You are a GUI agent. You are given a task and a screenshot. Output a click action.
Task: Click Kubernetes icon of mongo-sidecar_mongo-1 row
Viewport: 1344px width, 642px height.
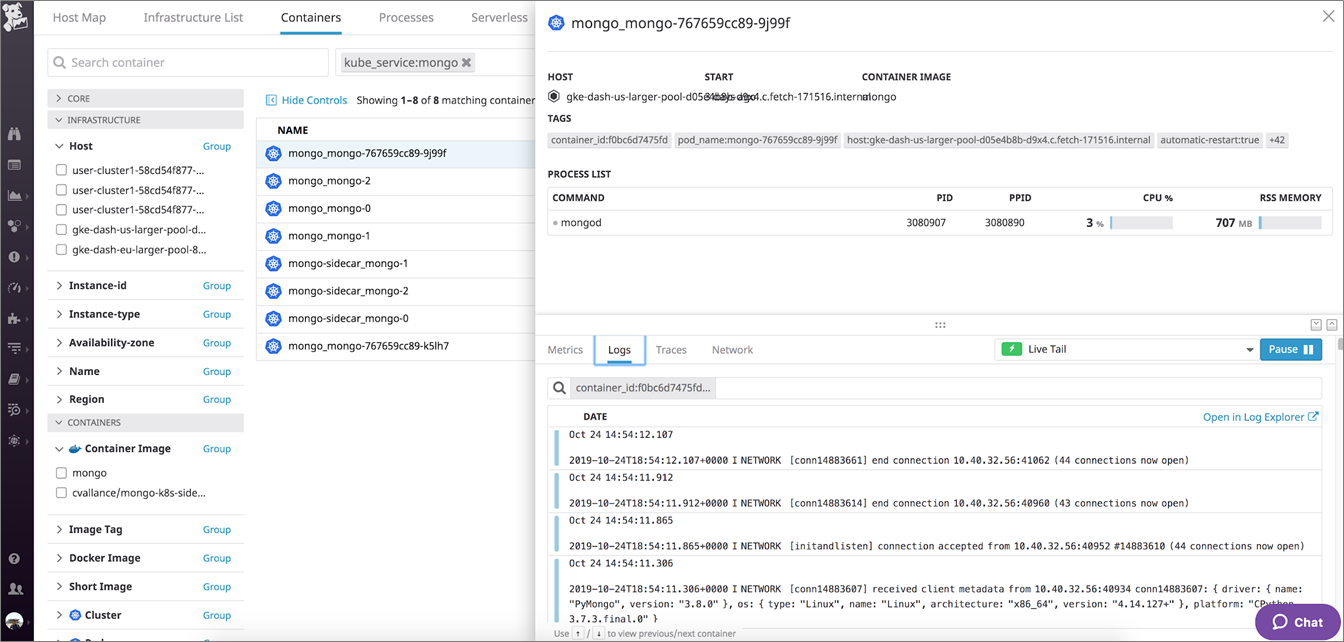tap(273, 264)
